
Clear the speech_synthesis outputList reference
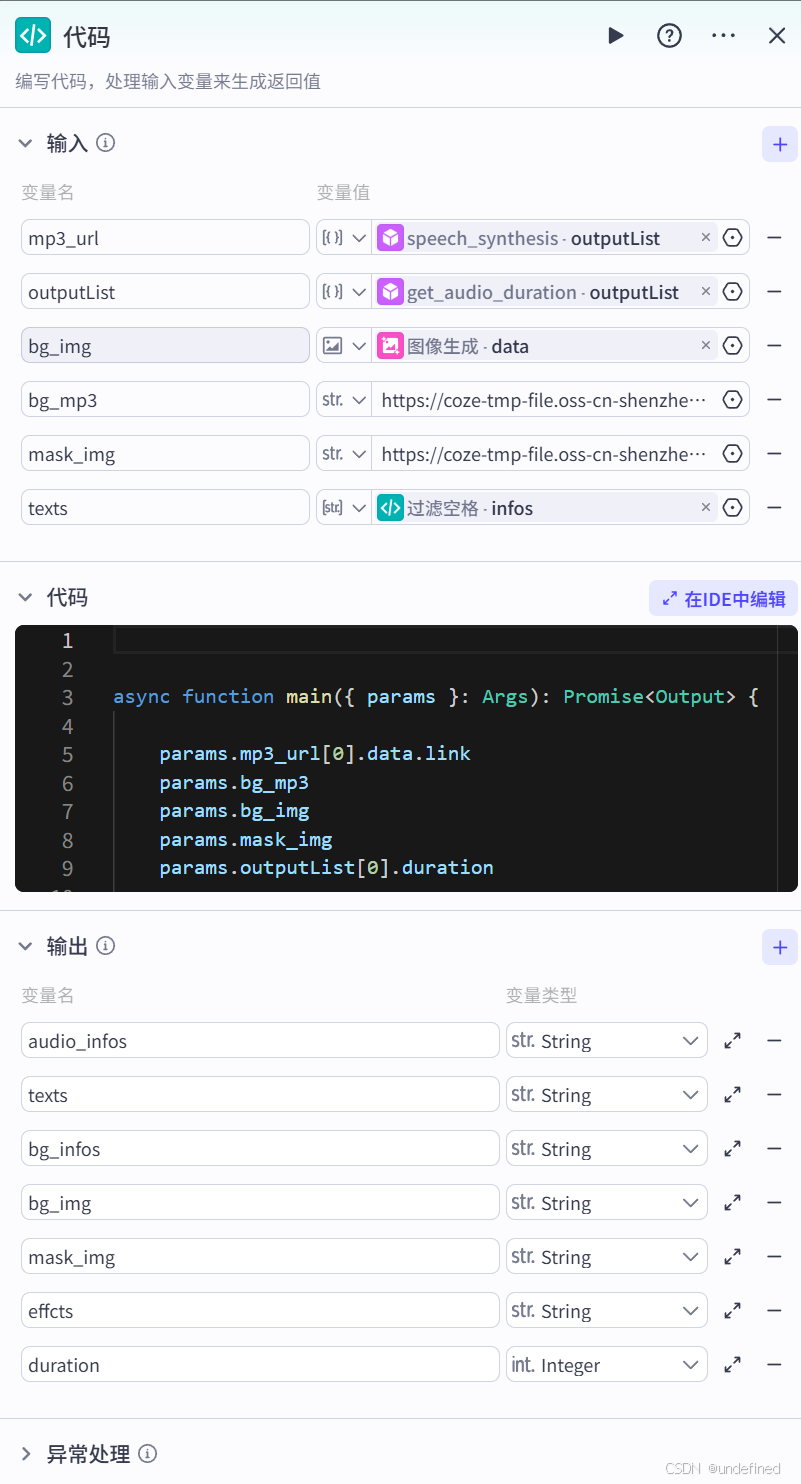(705, 238)
